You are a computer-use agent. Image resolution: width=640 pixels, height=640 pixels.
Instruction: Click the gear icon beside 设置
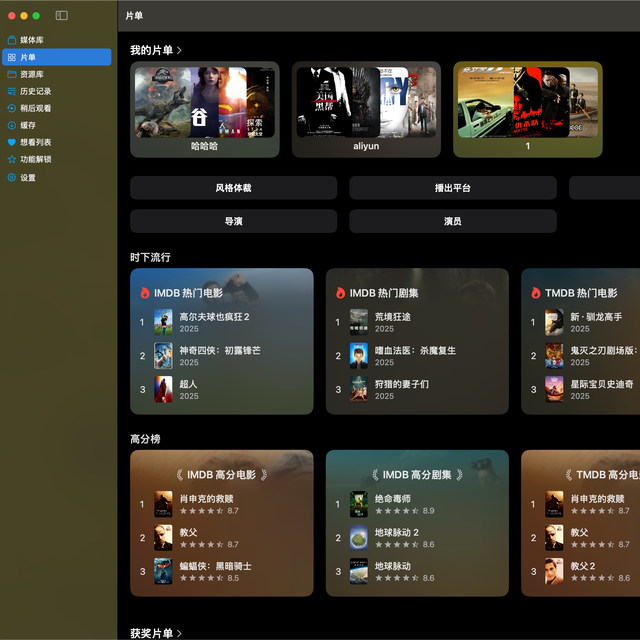click(x=12, y=177)
